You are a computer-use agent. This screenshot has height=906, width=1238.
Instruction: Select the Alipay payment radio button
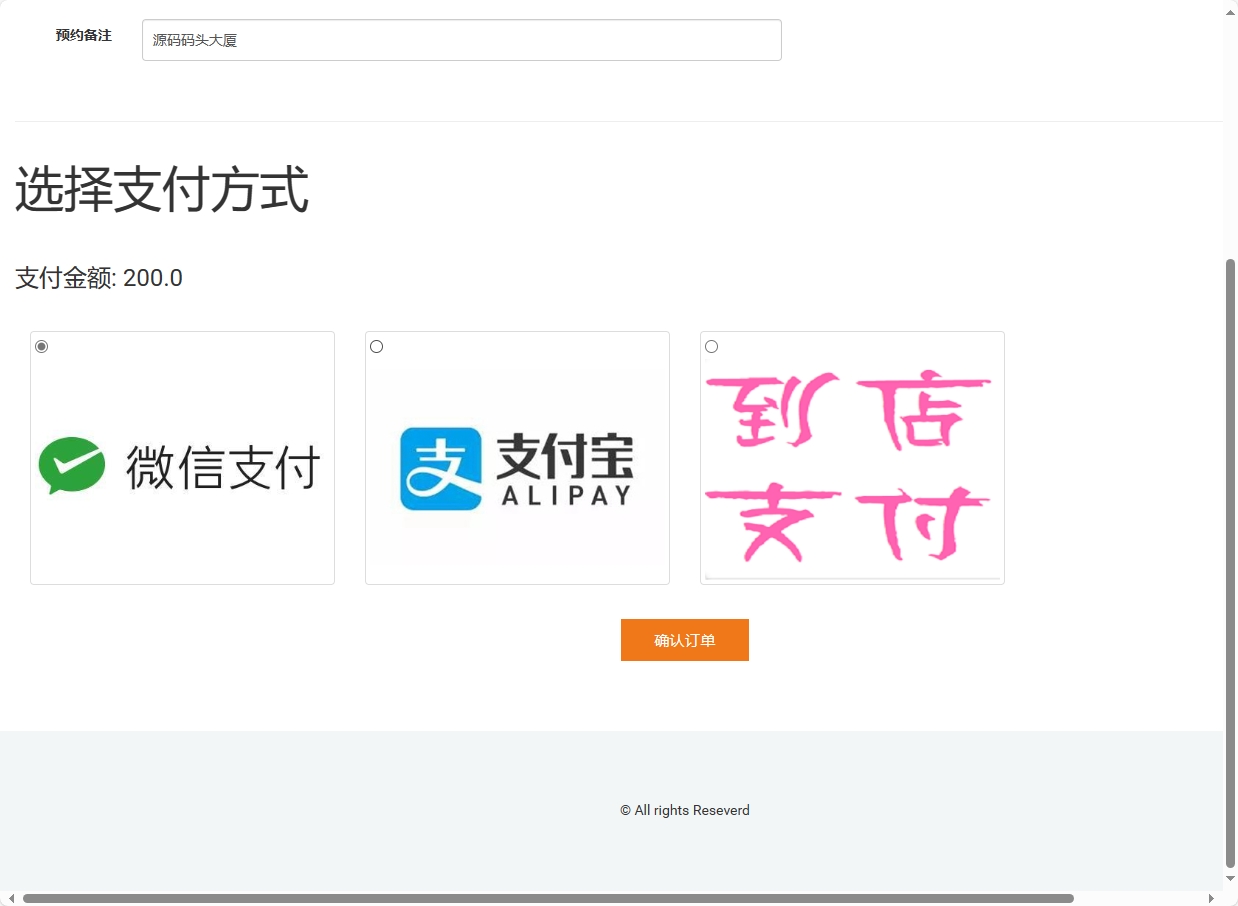coord(376,346)
